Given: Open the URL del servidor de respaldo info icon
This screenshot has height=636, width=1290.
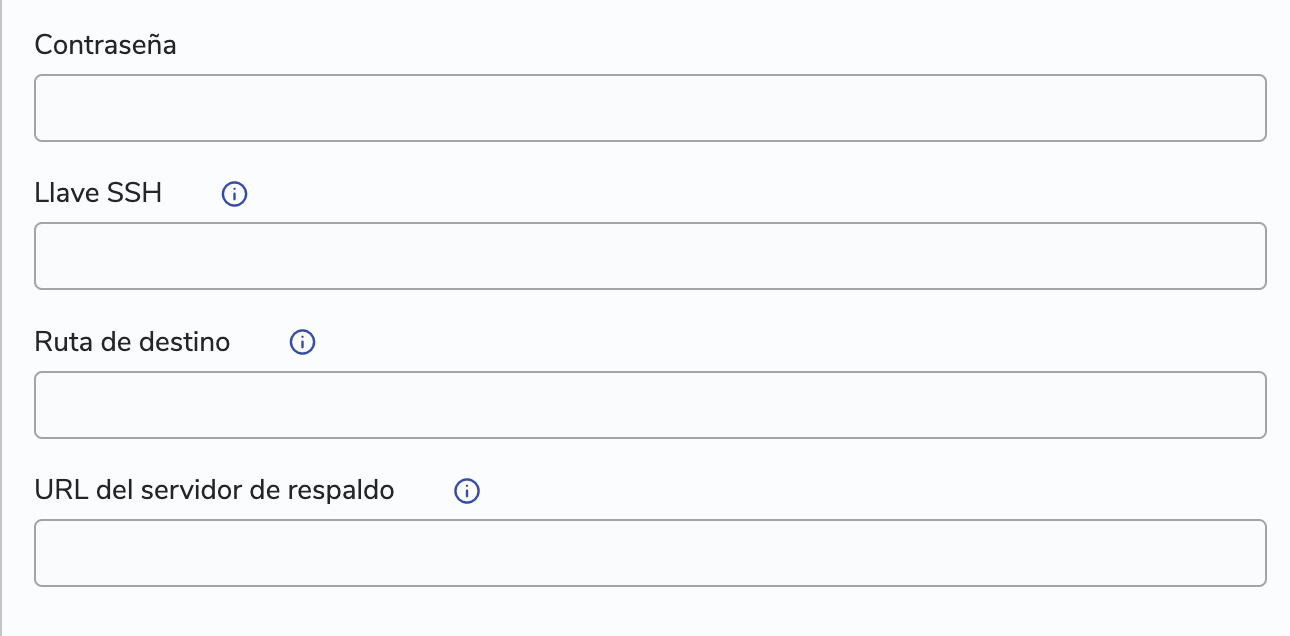Looking at the screenshot, I should [467, 491].
